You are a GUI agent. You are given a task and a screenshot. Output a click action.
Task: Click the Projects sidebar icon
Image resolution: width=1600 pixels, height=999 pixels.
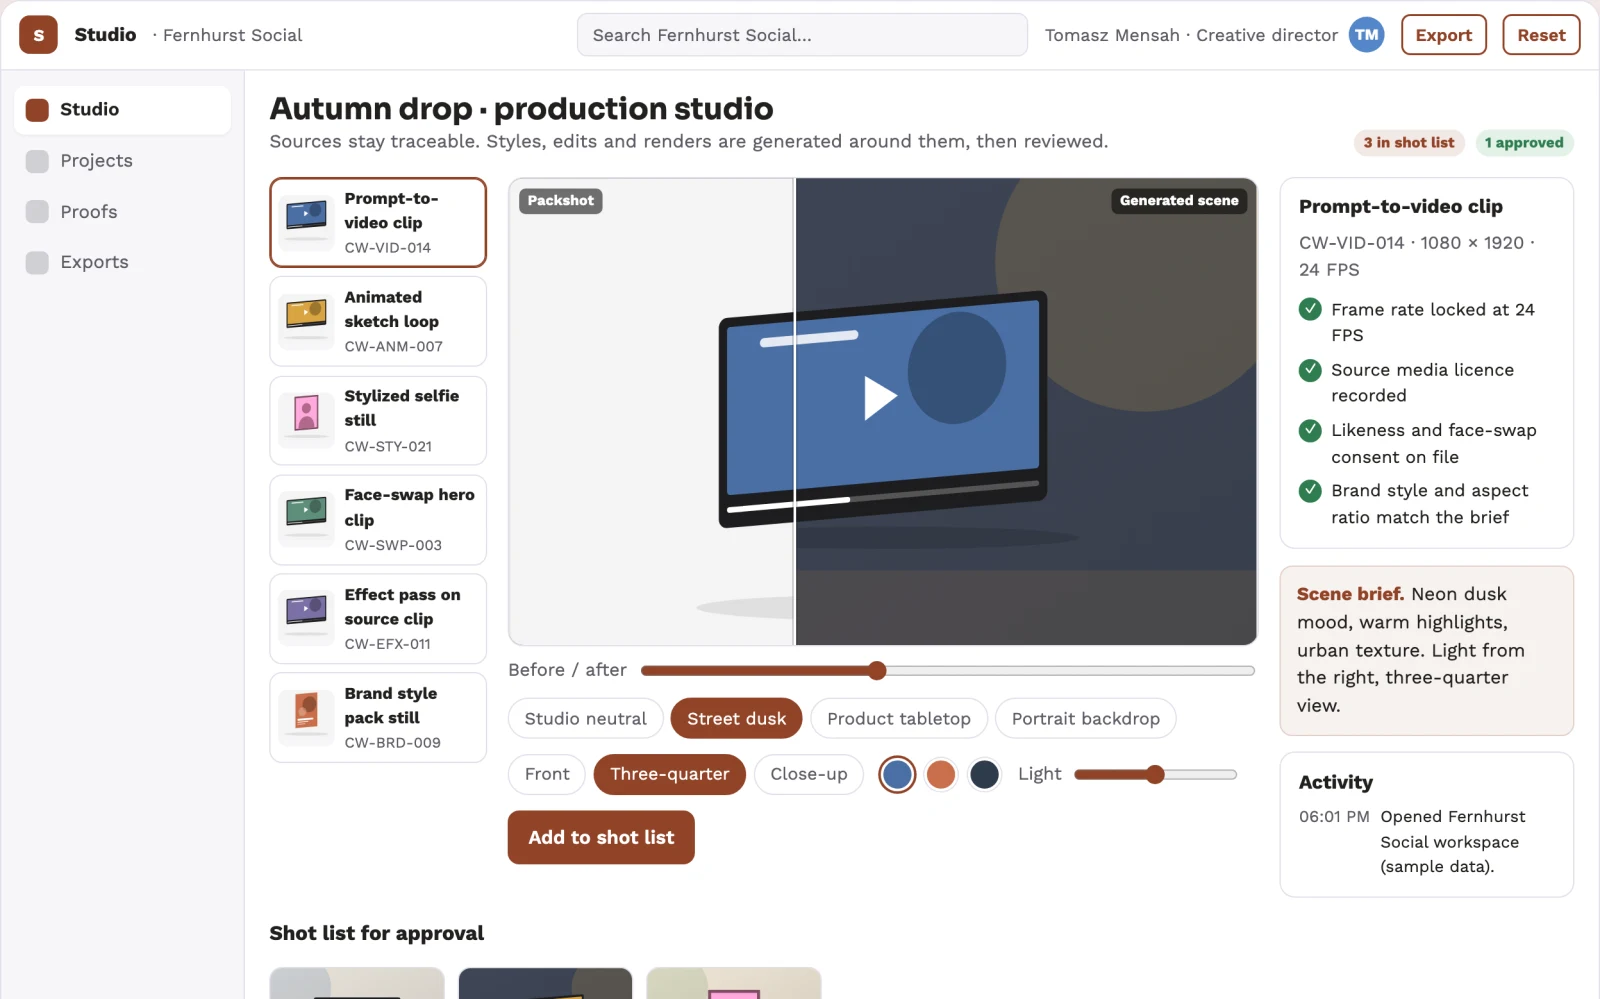[x=37, y=161]
